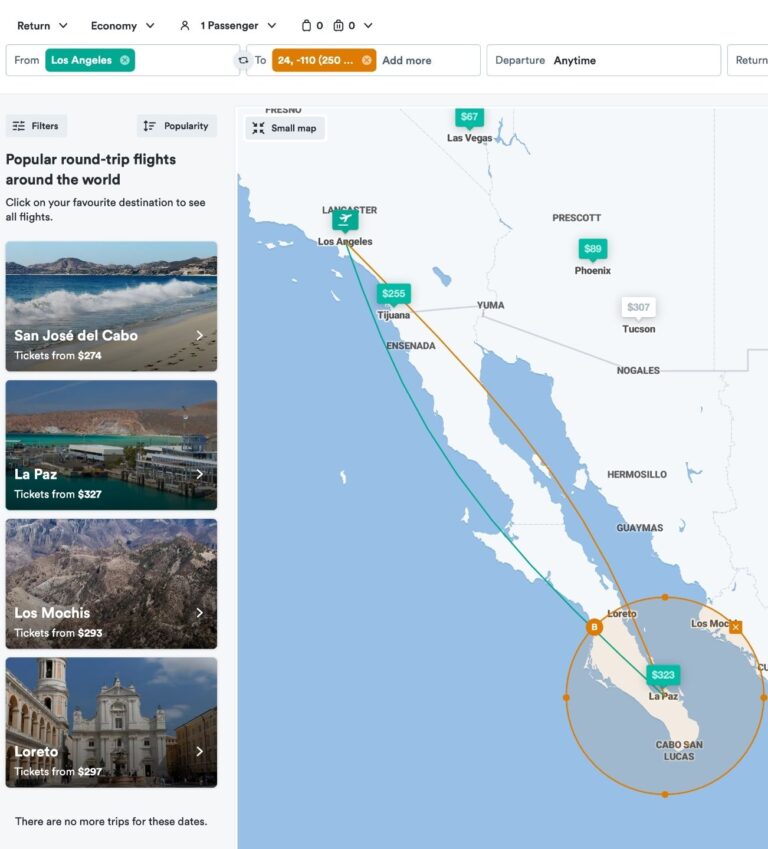768x849 pixels.
Task: Remove the Los Angeles origin chip
Action: click(x=124, y=60)
